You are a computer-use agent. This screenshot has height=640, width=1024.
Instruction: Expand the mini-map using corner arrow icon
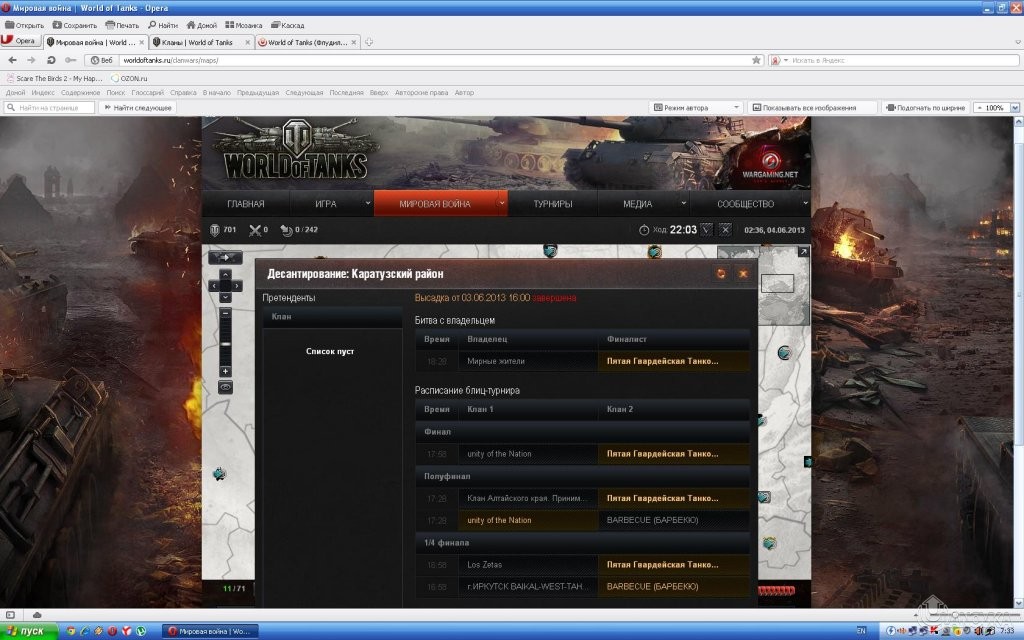click(x=803, y=252)
